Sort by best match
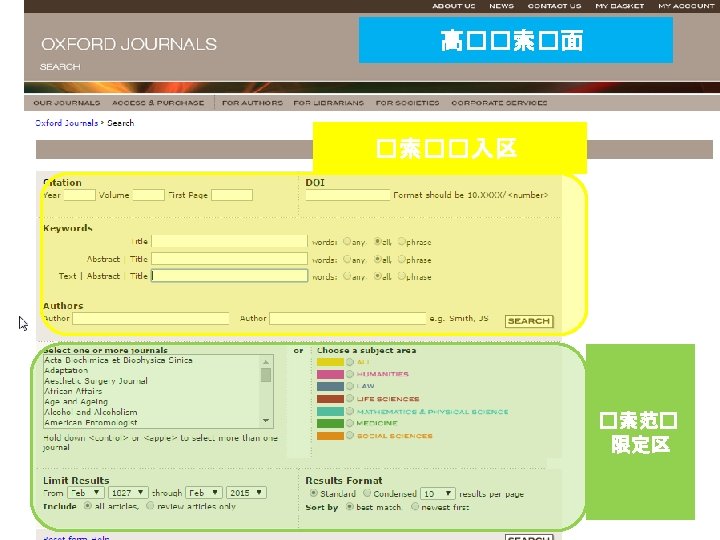The width and height of the screenshot is (720, 540). tap(349, 506)
